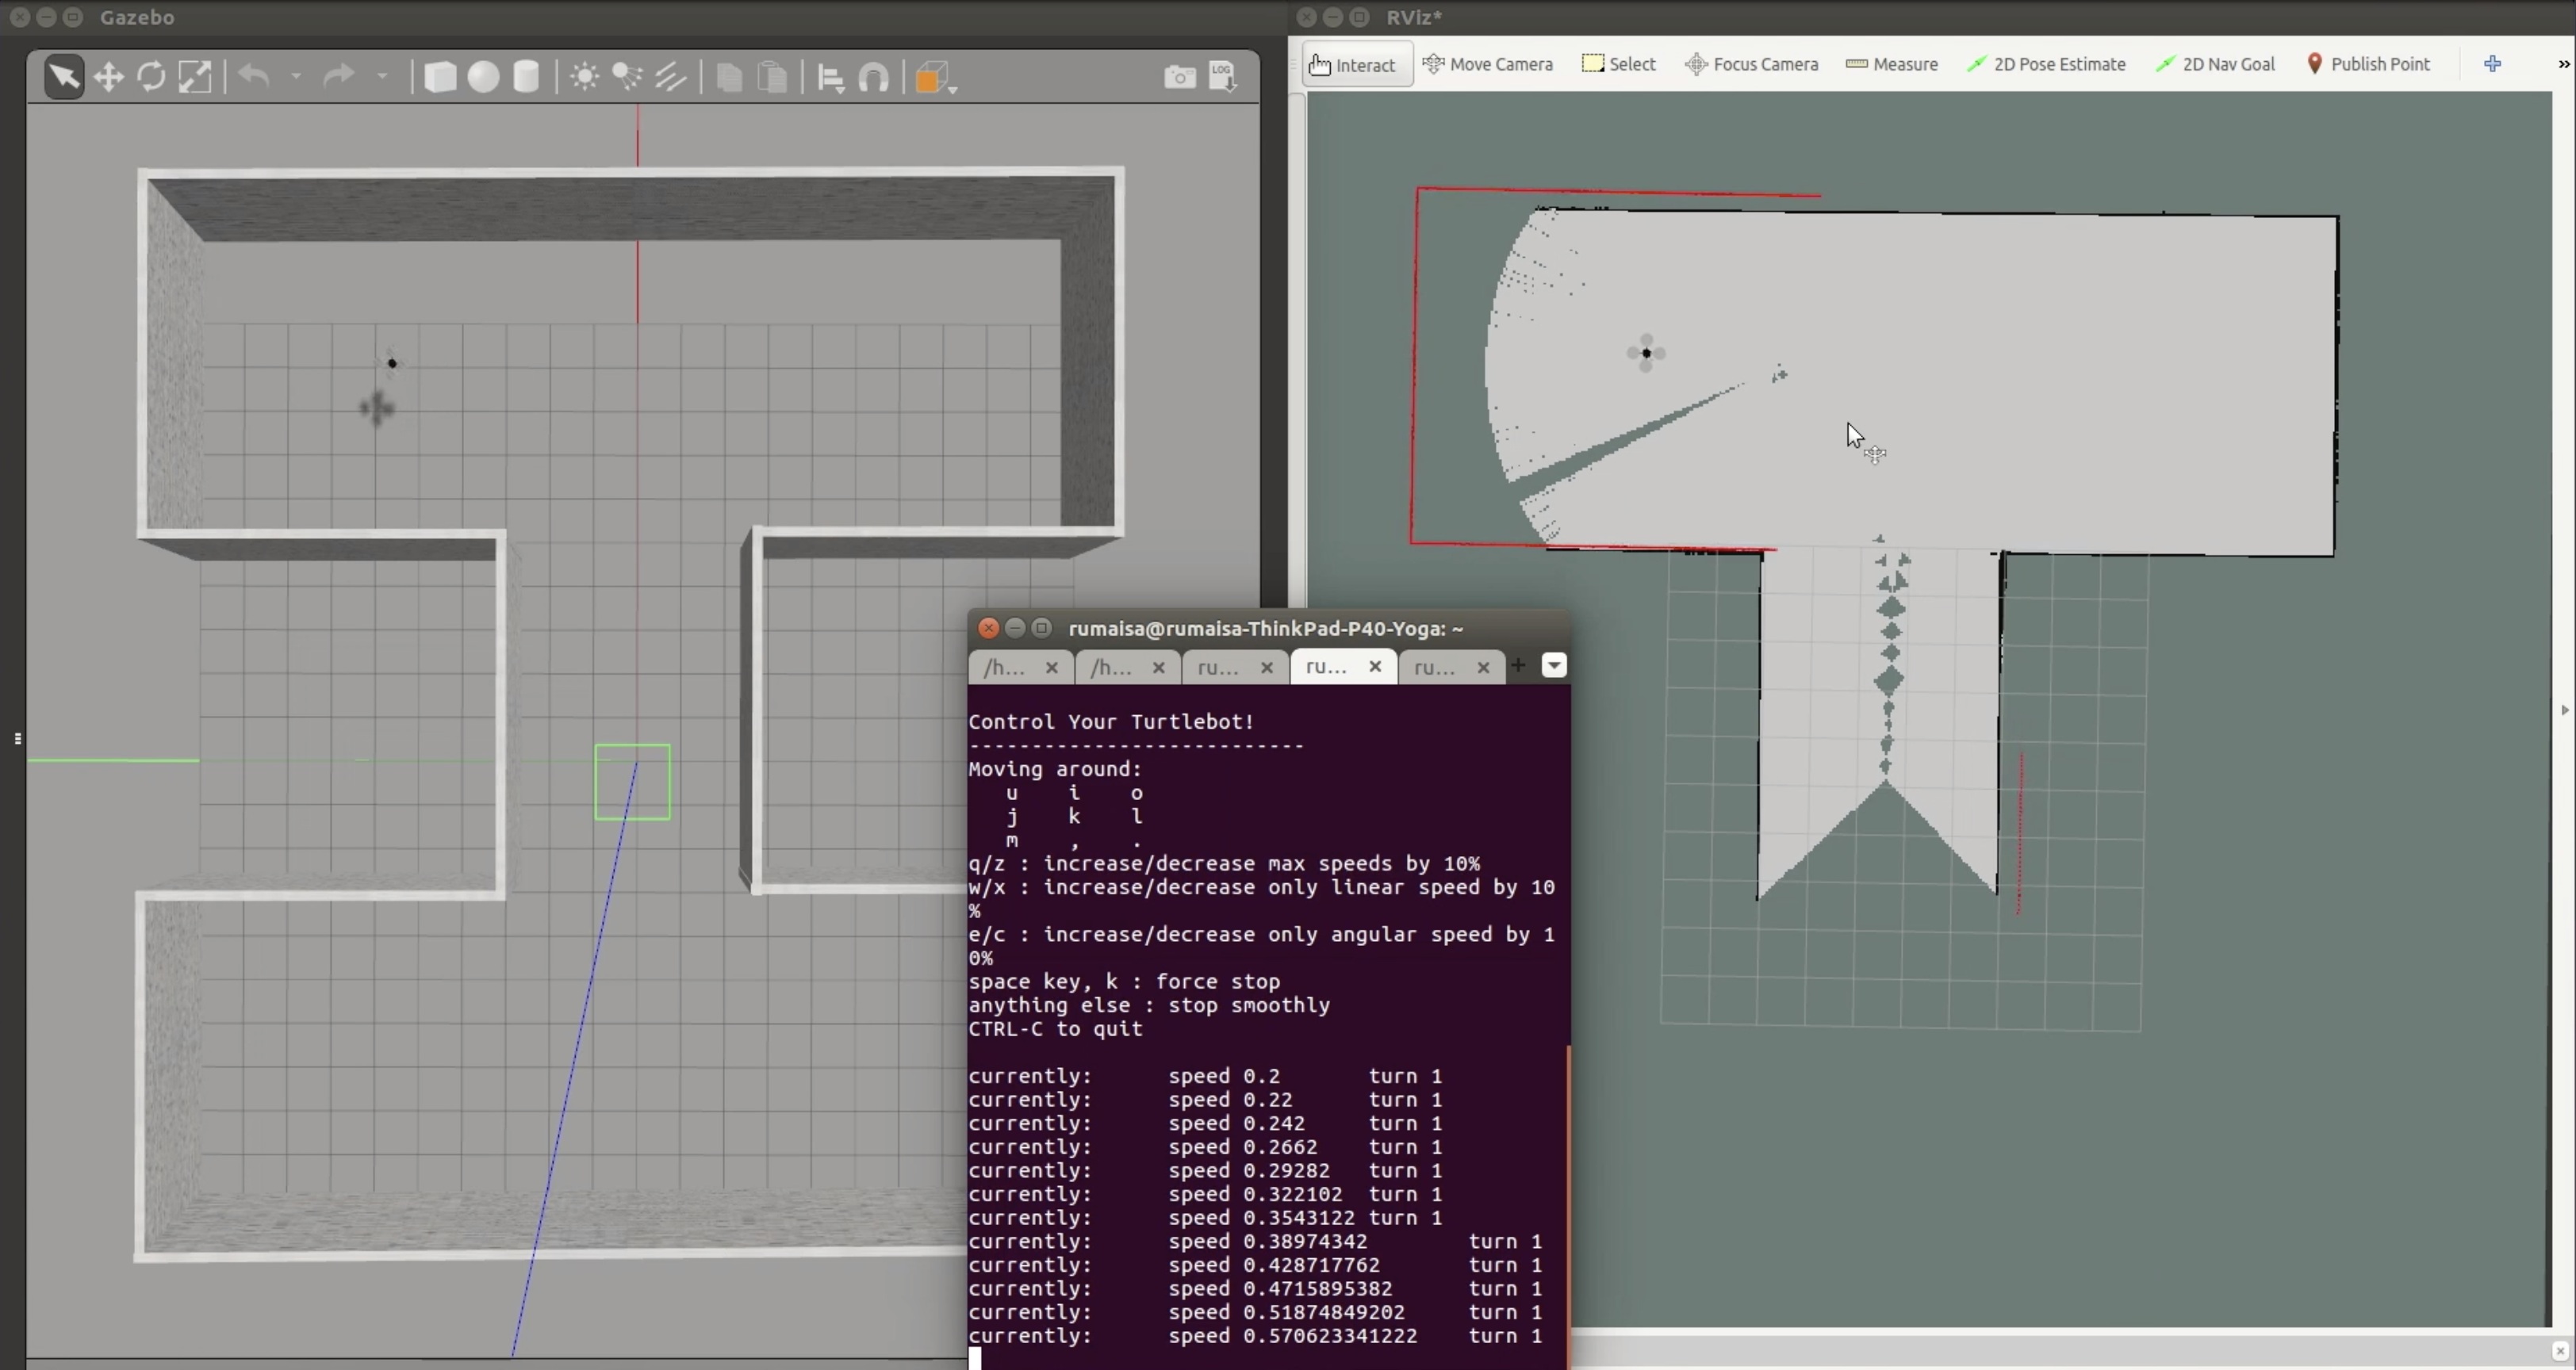Select the Select tool in RViz toolbar
This screenshot has height=1370, width=2576.
(1620, 63)
